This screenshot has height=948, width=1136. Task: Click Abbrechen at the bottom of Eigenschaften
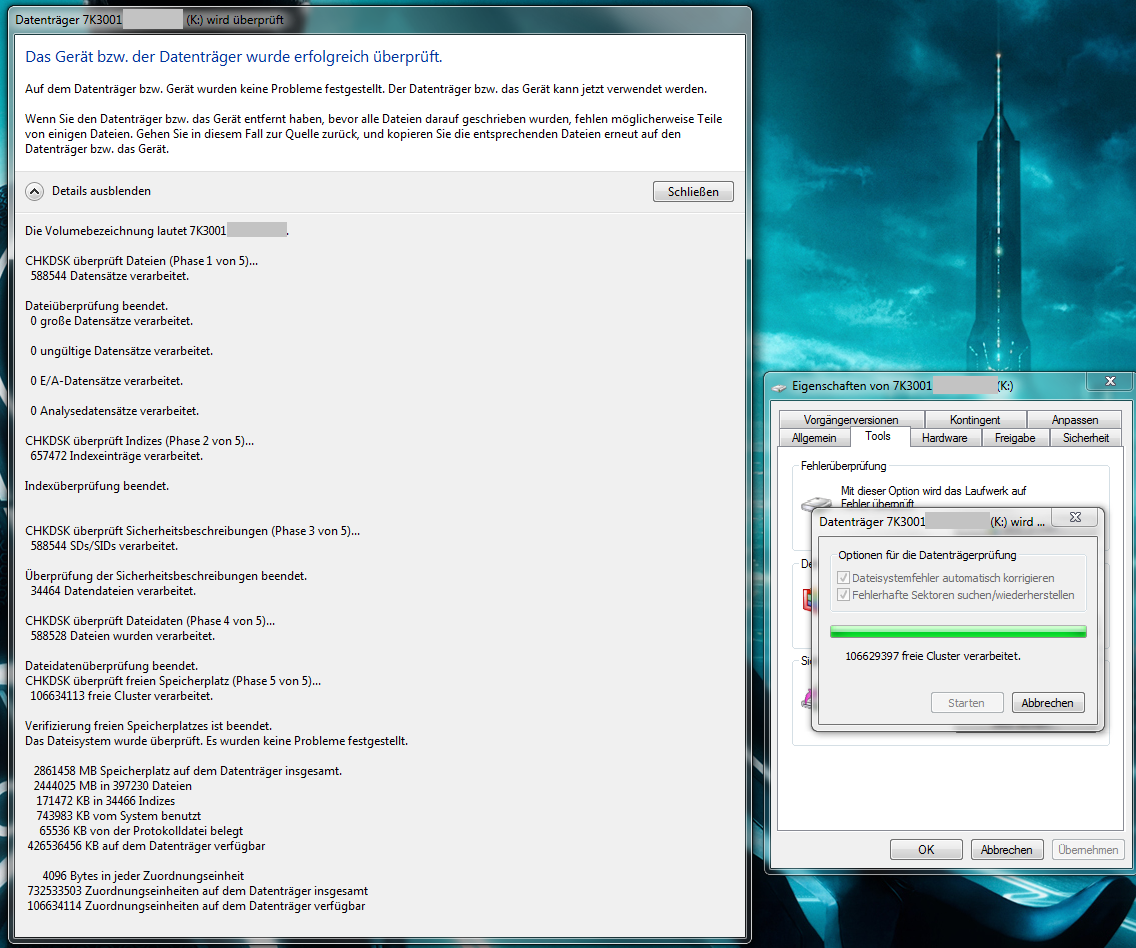click(1006, 849)
